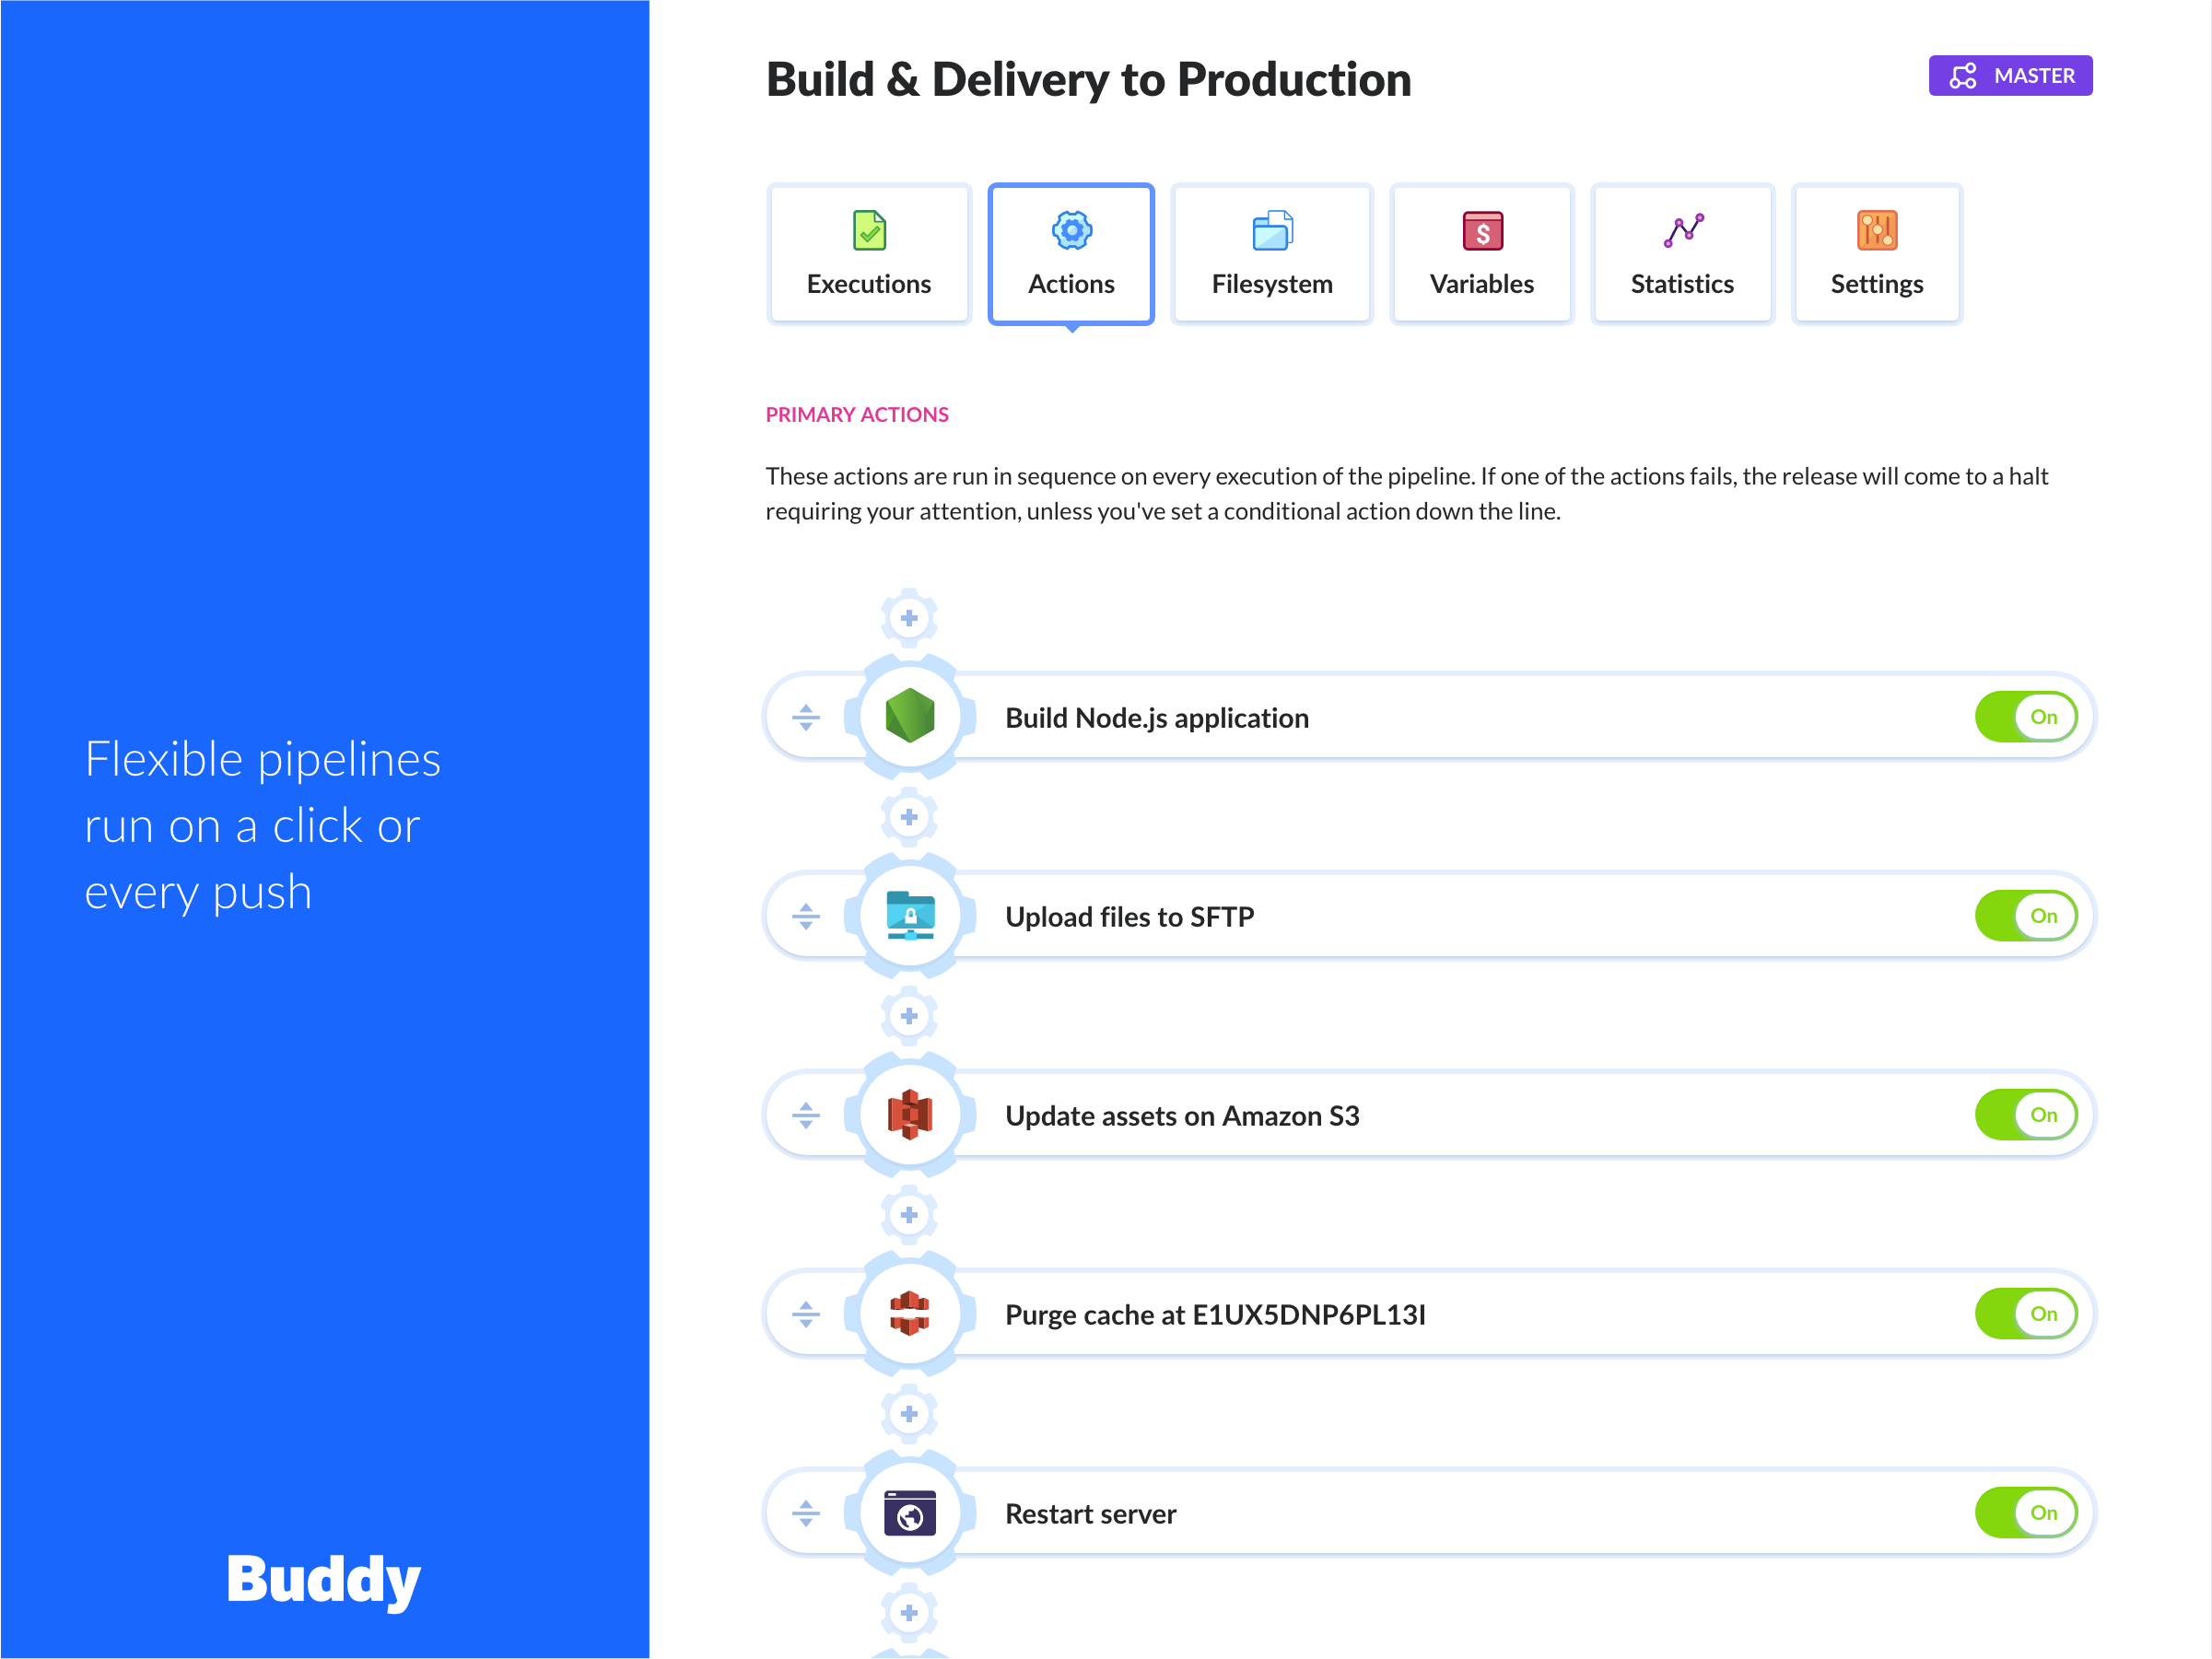Click the Filesystem tab
The image size is (2212, 1659).
pyautogui.click(x=1270, y=252)
